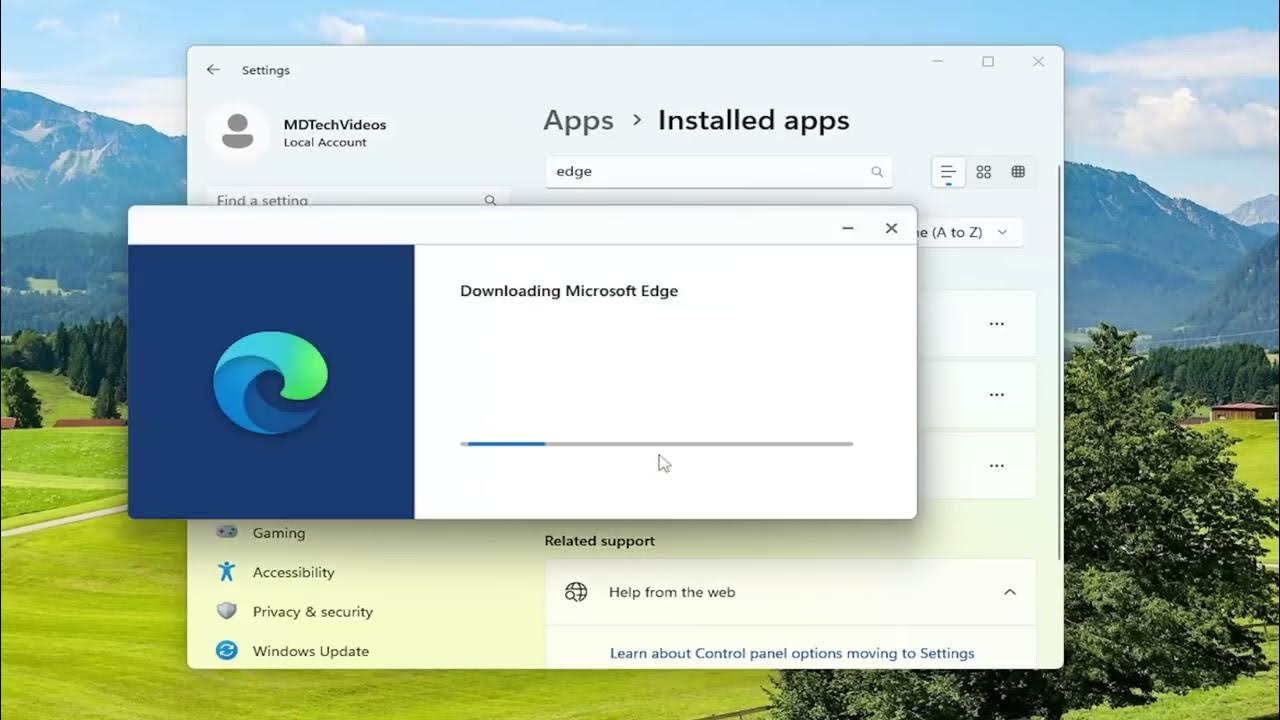This screenshot has width=1280, height=720.
Task: Click the Settings window vertical scrollbar
Action: point(1059,360)
